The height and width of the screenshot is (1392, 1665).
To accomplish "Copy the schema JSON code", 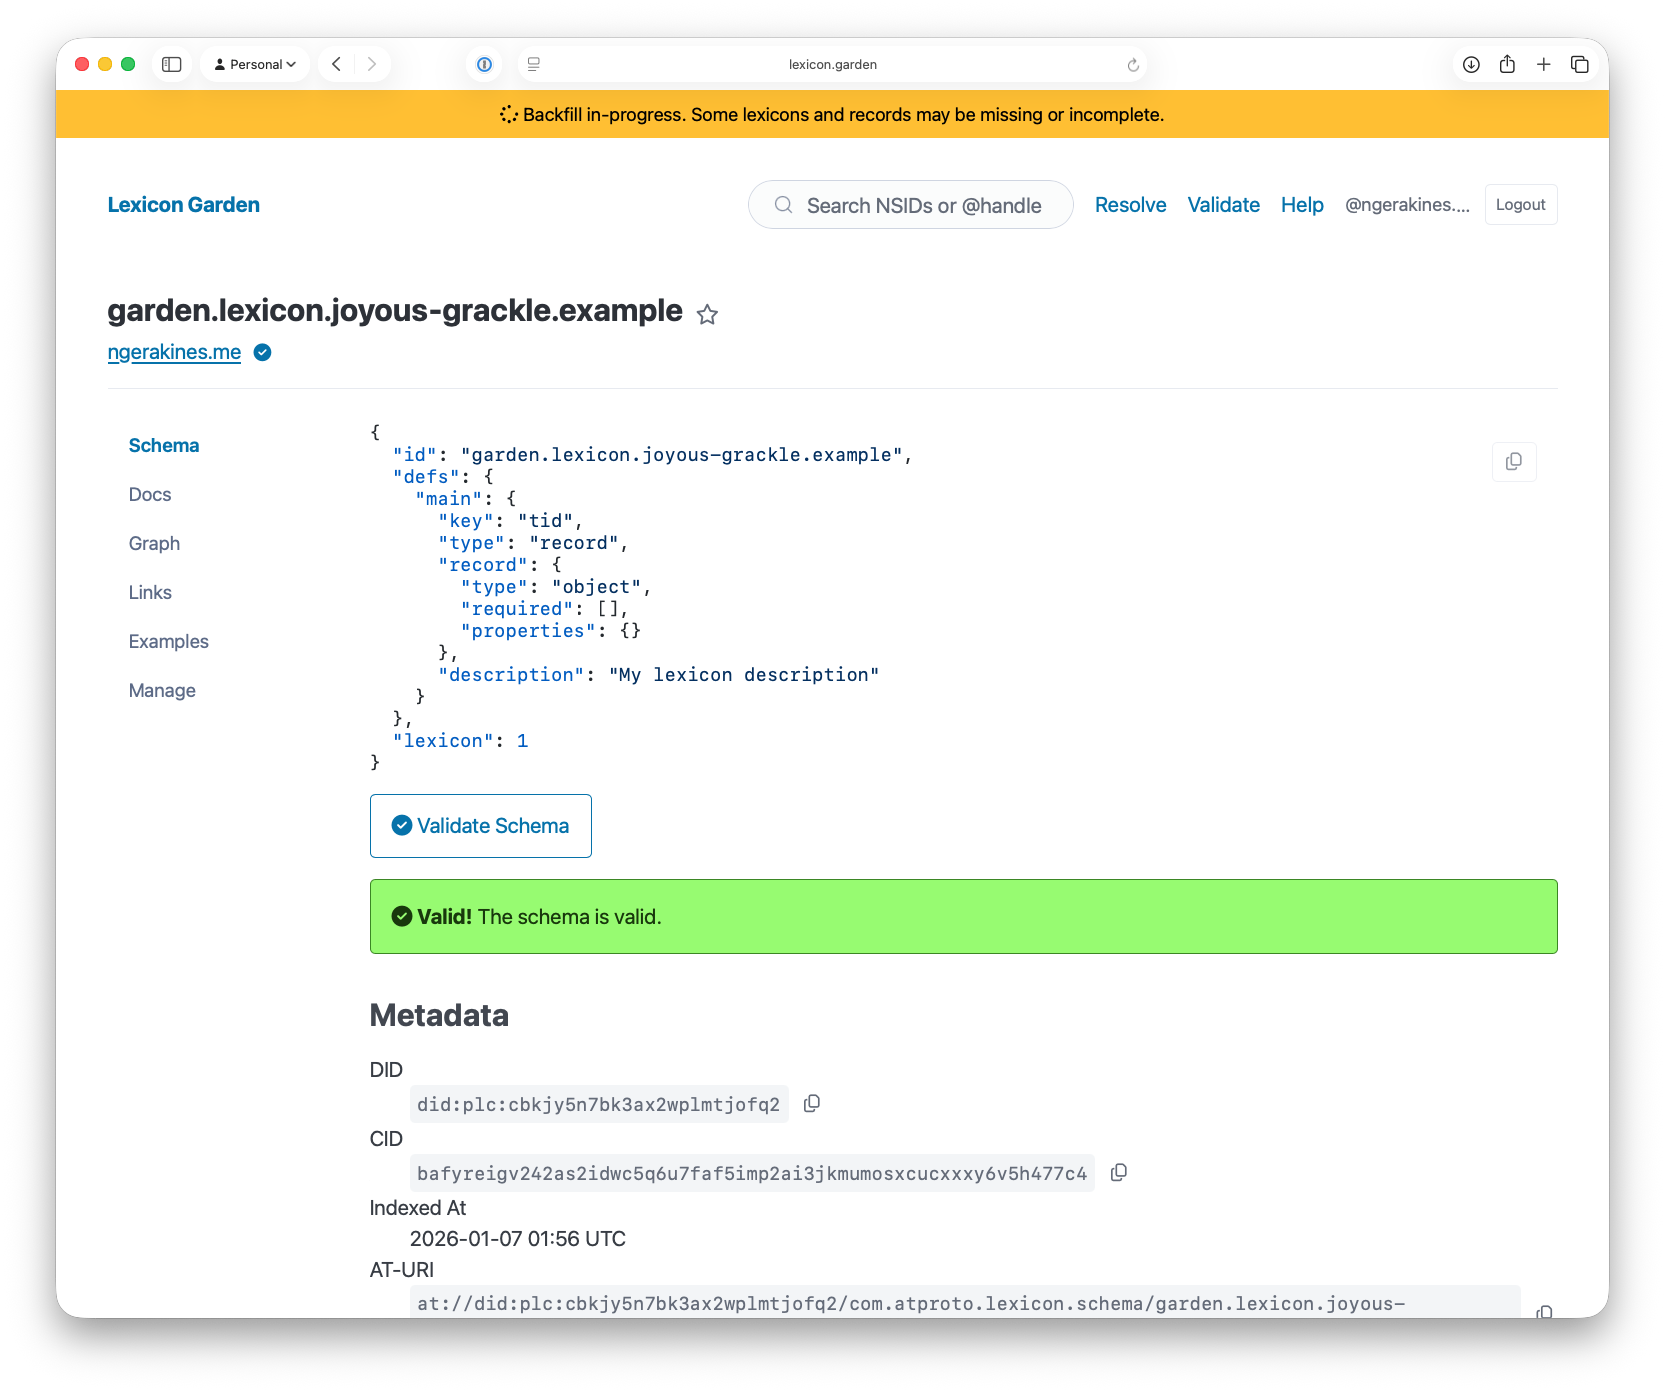I will (1513, 462).
